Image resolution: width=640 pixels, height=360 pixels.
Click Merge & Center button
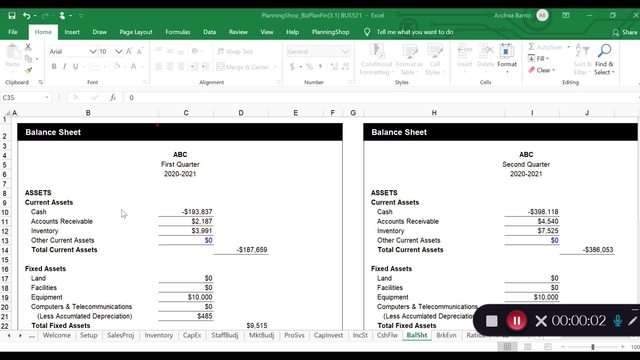tap(243, 67)
